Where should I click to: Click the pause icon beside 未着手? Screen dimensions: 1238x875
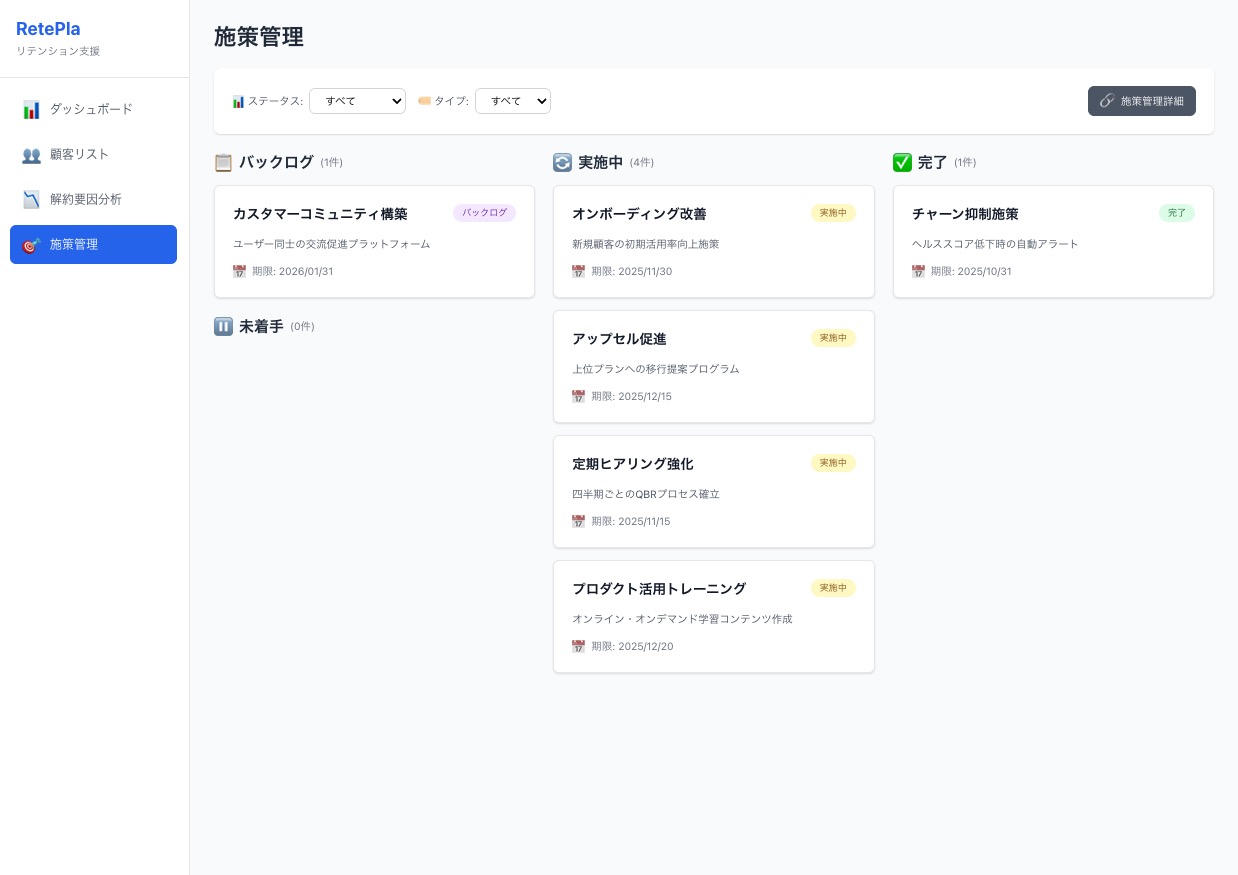click(223, 326)
